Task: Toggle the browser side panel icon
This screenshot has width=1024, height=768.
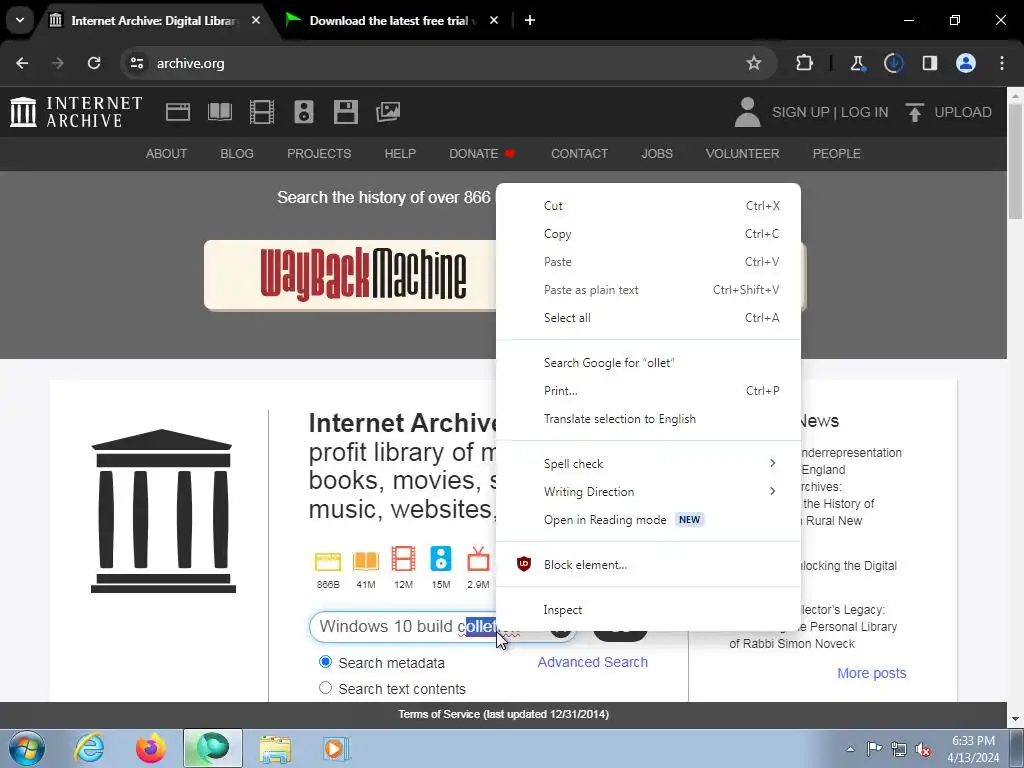Action: (x=929, y=63)
